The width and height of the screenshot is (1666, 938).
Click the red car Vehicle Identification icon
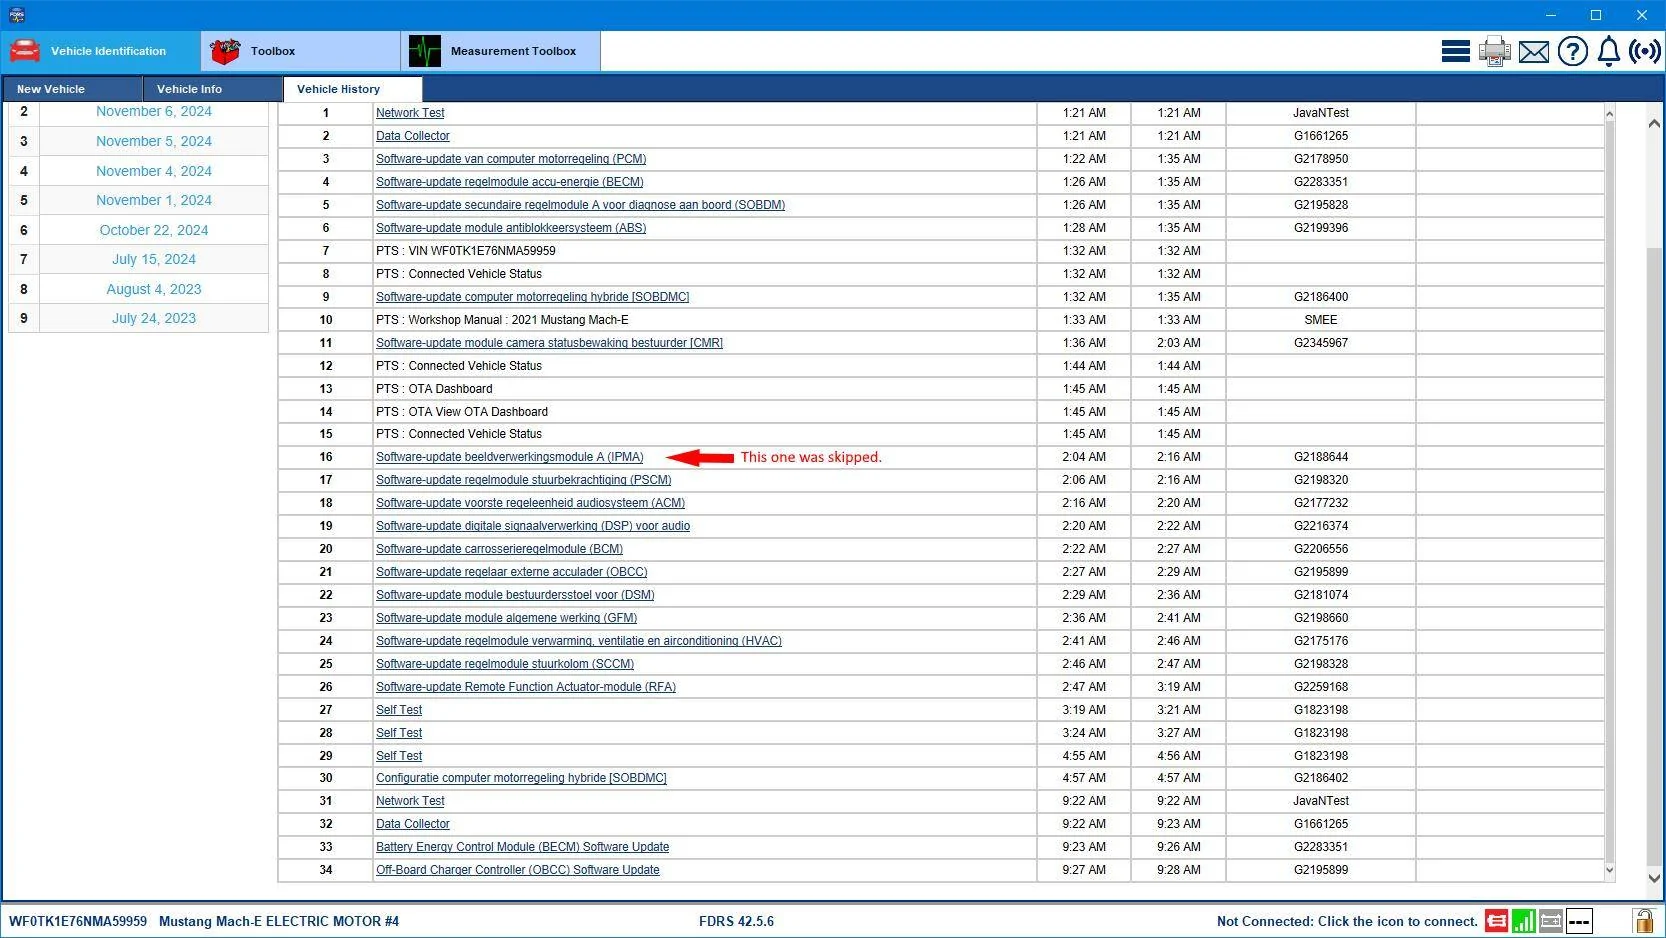pos(25,51)
